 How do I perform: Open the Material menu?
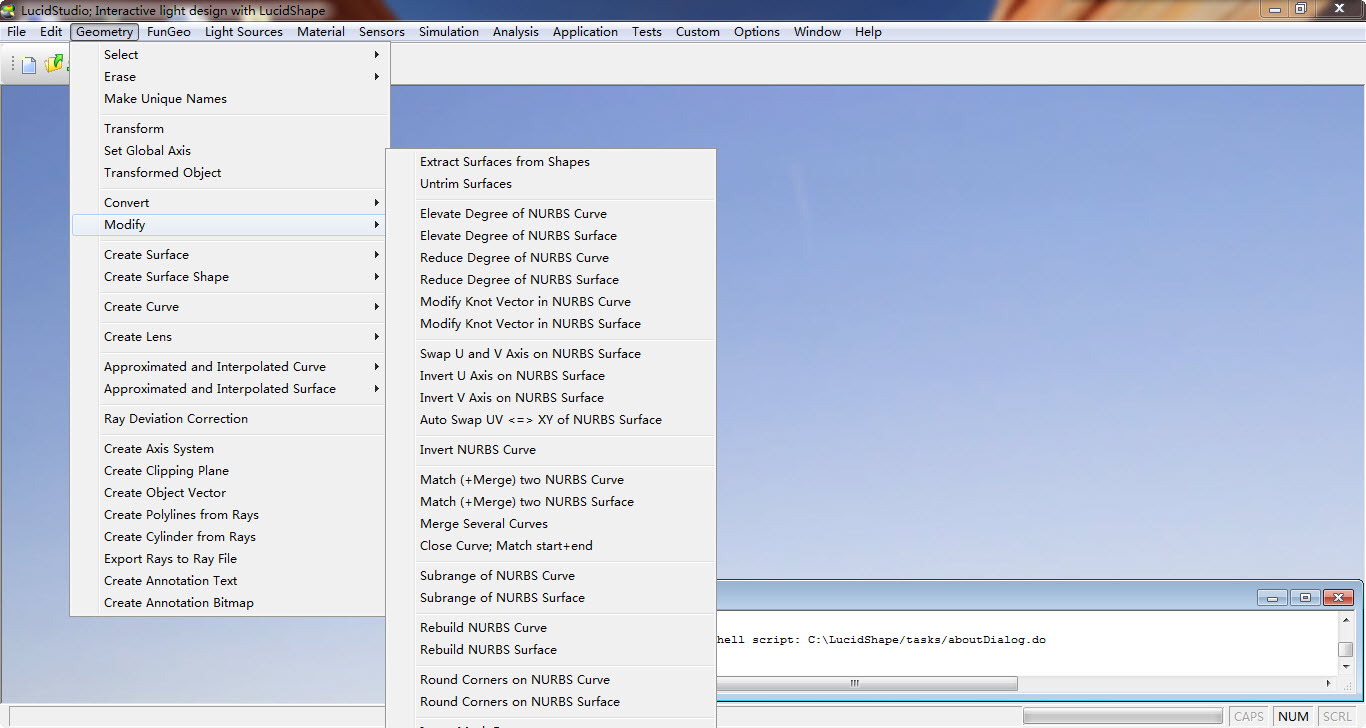point(321,32)
